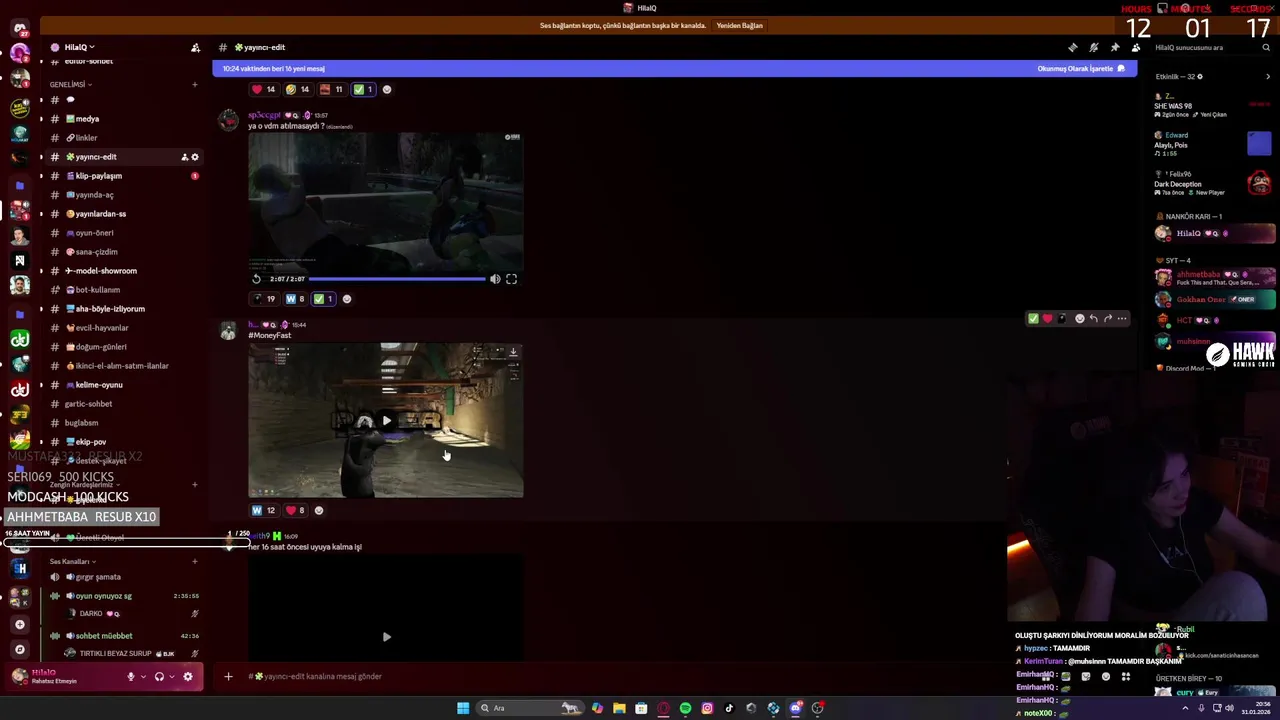Viewport: 1280px width, 720px height.
Task: Click the taskbar Ara search box
Action: 528,708
